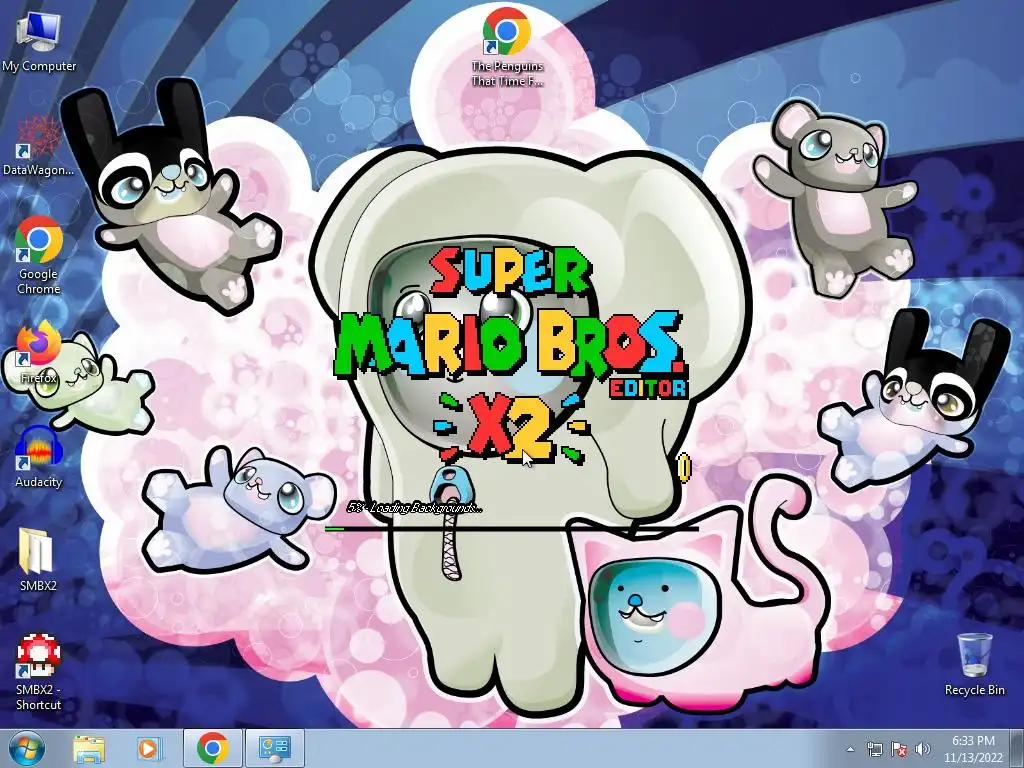Select the Google Chrome desktop shortcut
The image size is (1024, 768).
[39, 255]
